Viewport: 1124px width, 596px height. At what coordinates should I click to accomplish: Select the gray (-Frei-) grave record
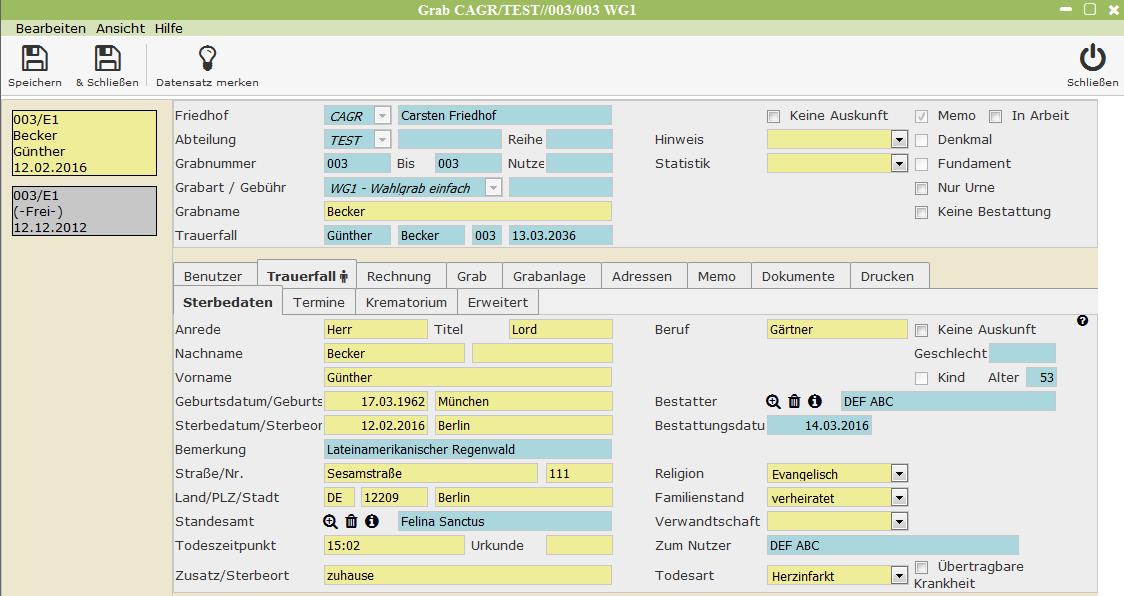click(84, 211)
